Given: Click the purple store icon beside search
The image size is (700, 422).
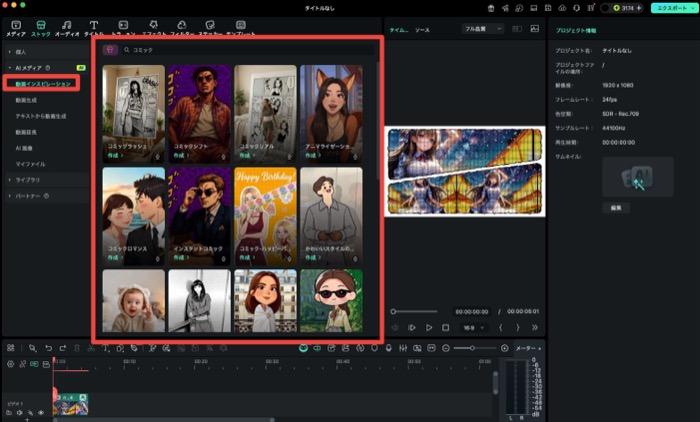Looking at the screenshot, I should [110, 50].
